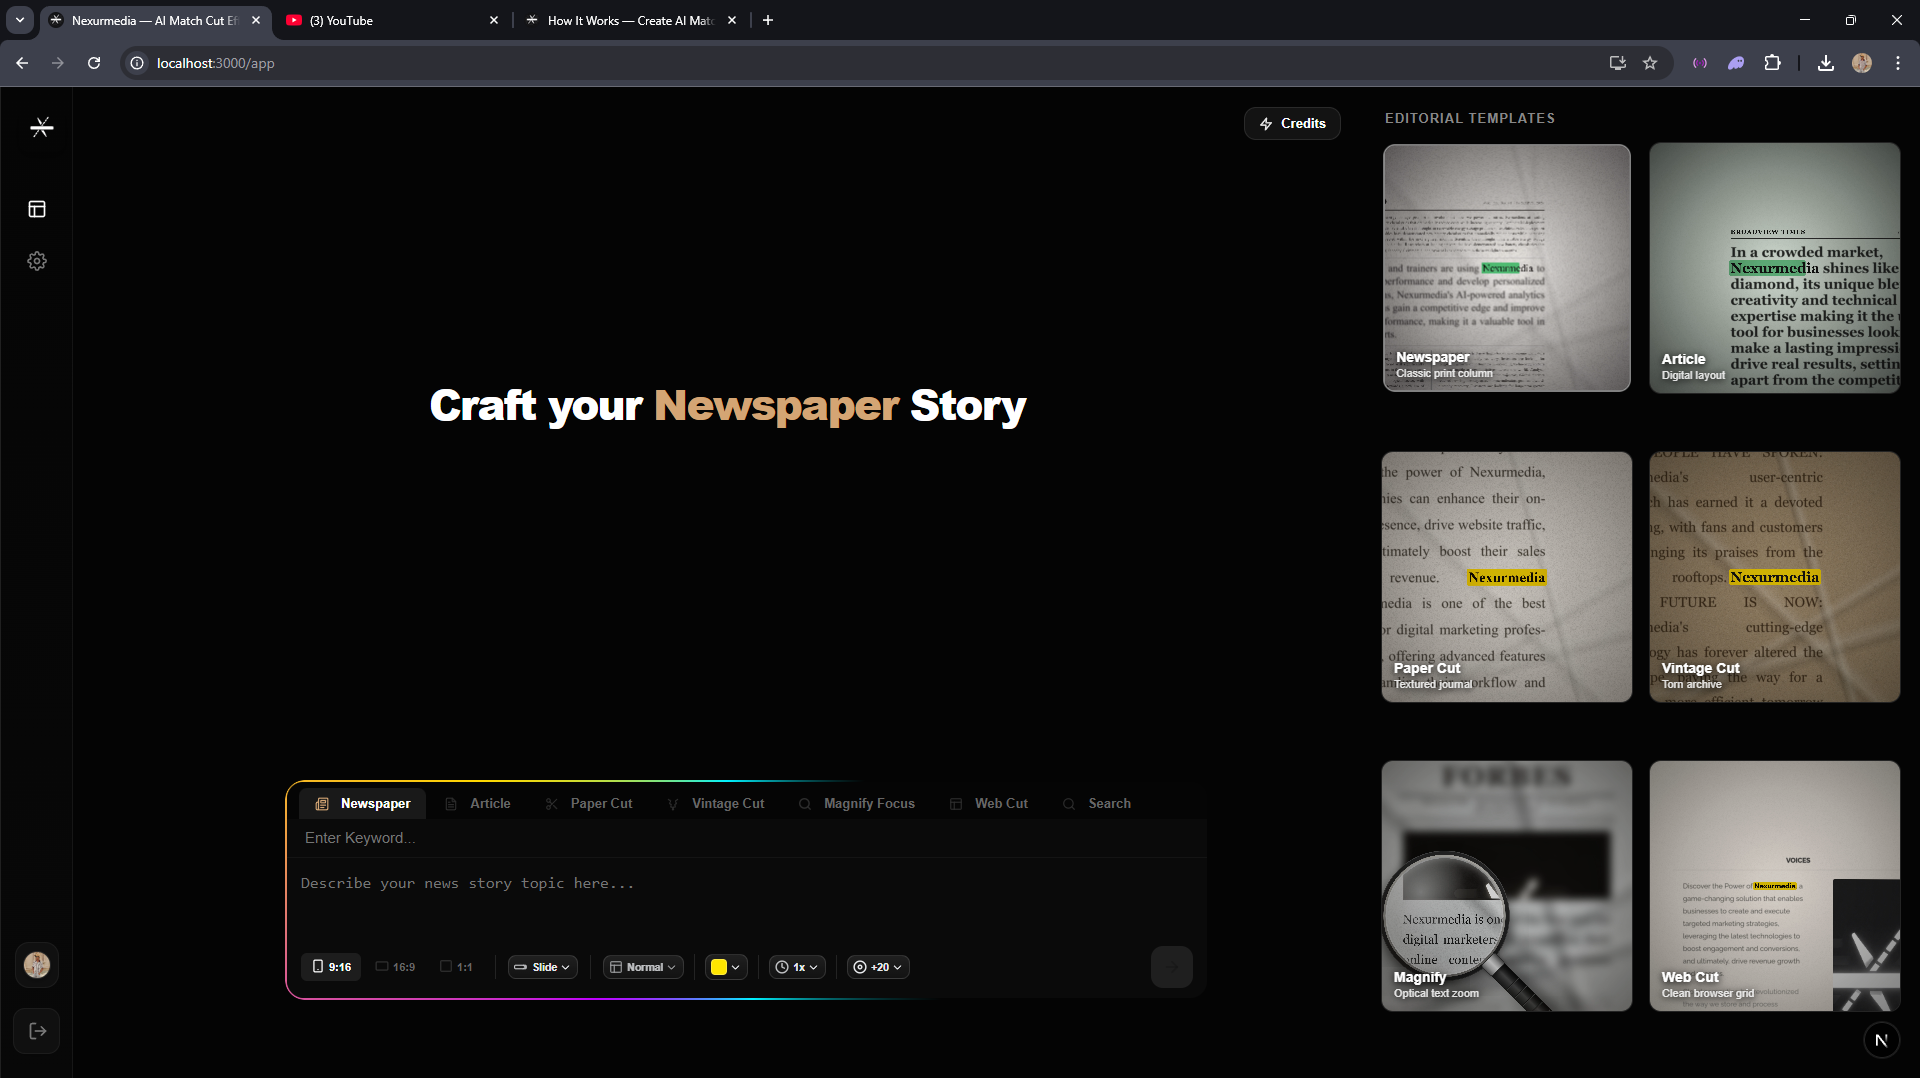Click the Nexurmedia logo icon in sidebar
Screen dimensions: 1920x1078
(41, 127)
